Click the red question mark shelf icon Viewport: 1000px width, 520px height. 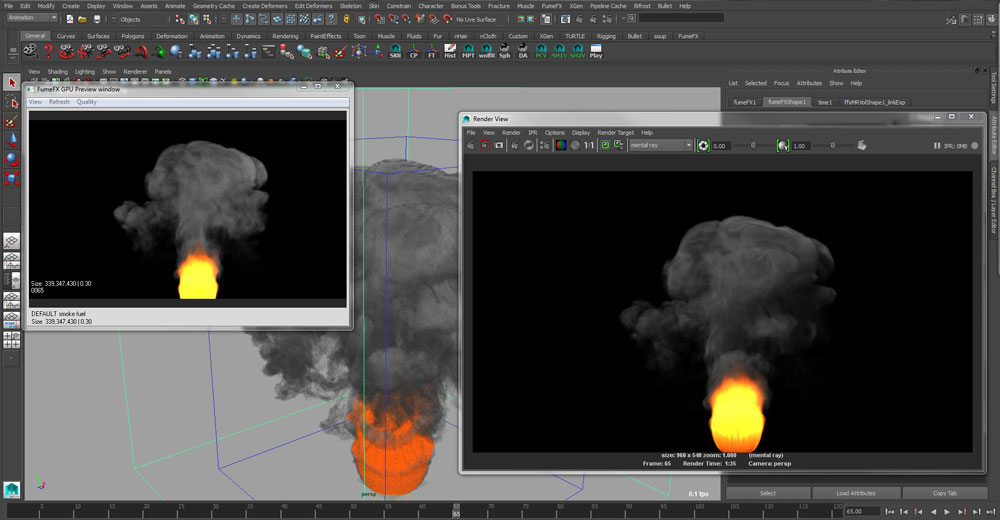pos(48,52)
